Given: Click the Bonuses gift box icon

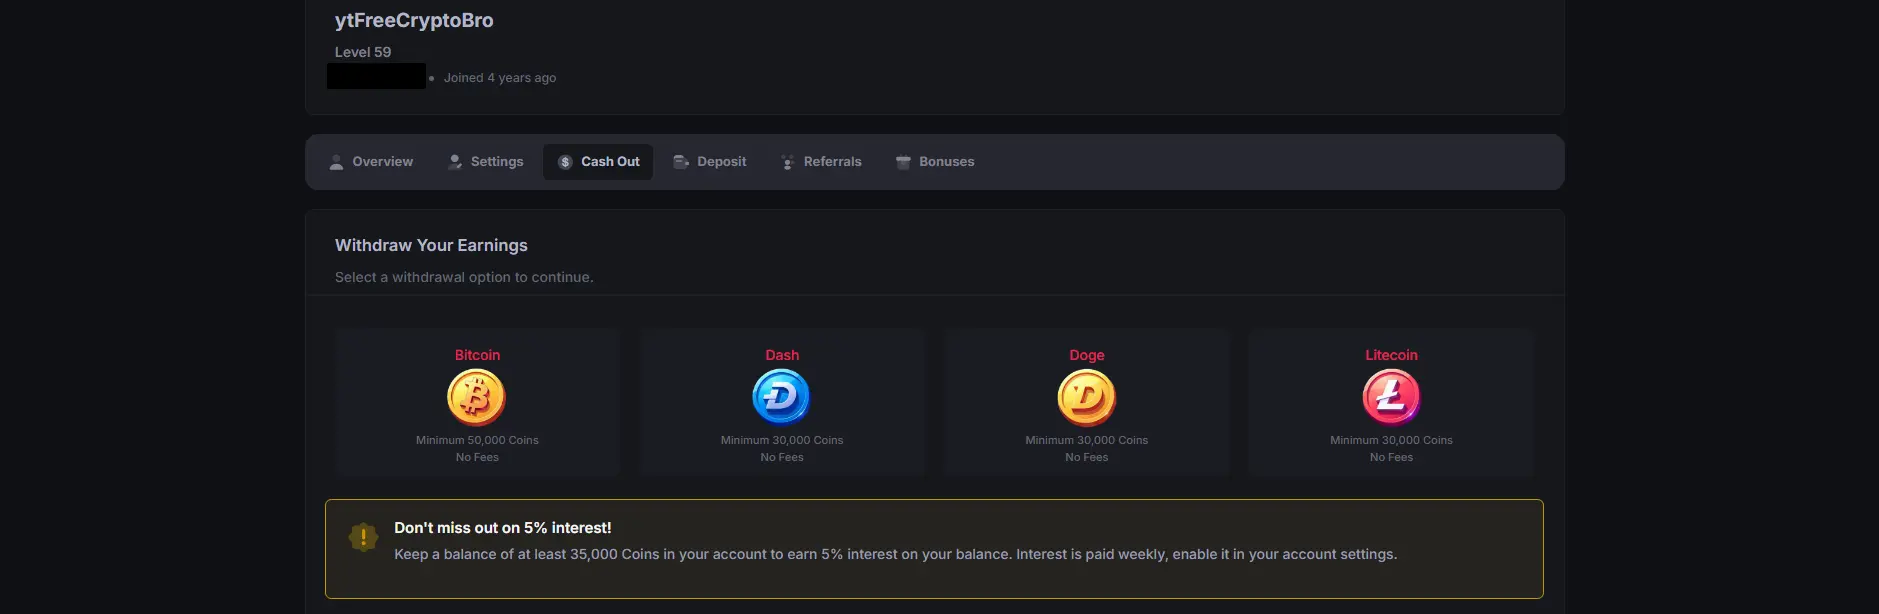Looking at the screenshot, I should pyautogui.click(x=903, y=162).
